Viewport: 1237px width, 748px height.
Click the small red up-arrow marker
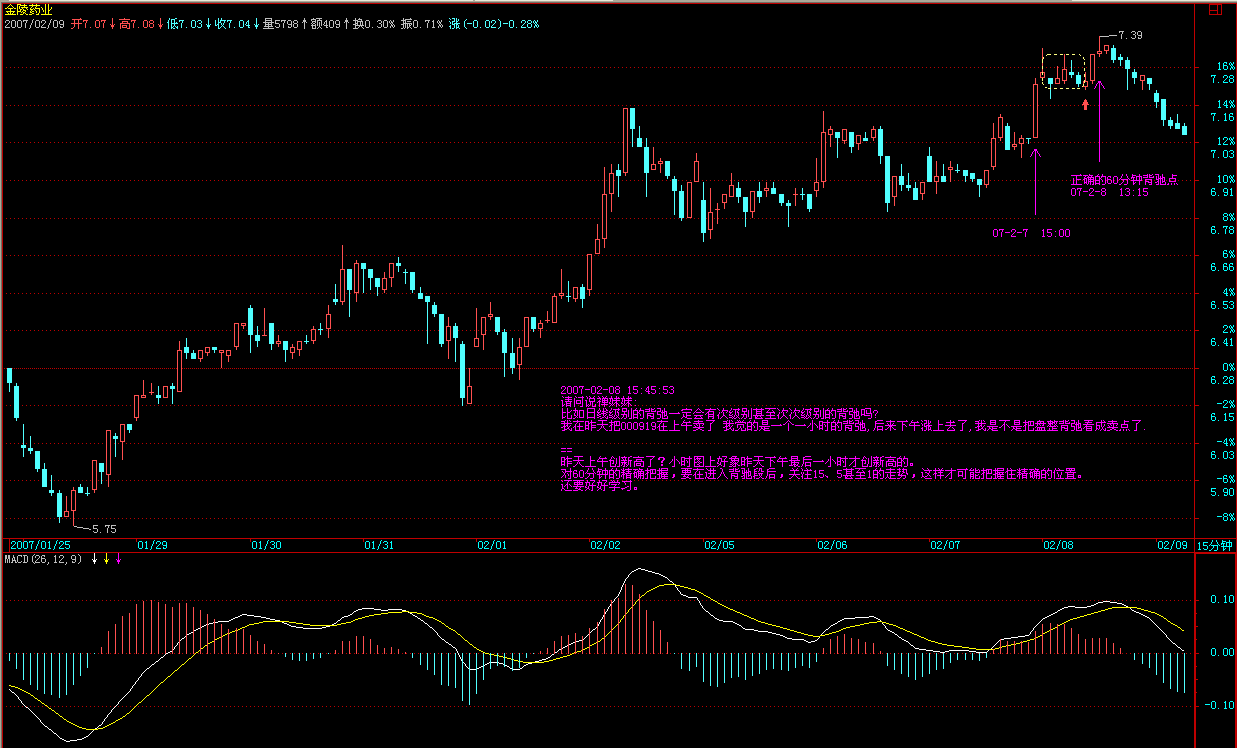(x=1086, y=103)
